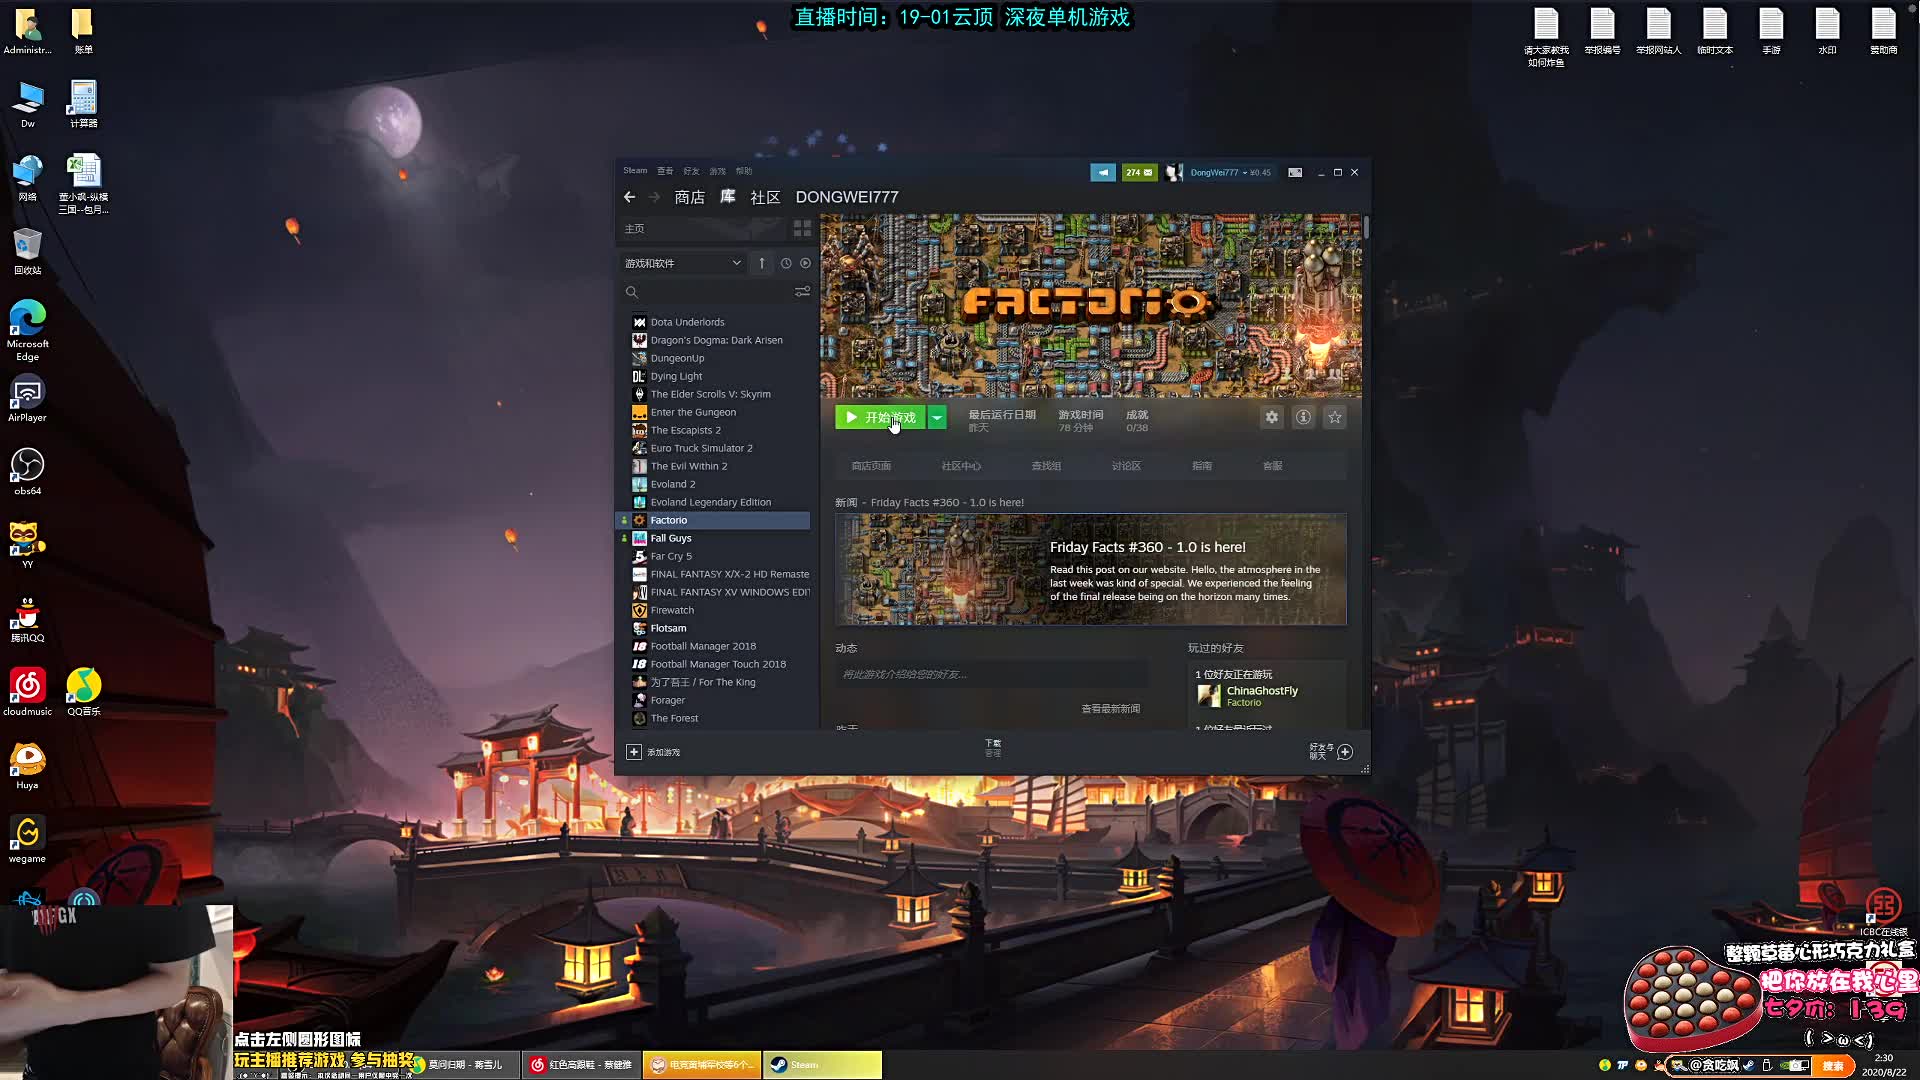
Task: Open the 好友 friends menu
Action: coord(691,171)
